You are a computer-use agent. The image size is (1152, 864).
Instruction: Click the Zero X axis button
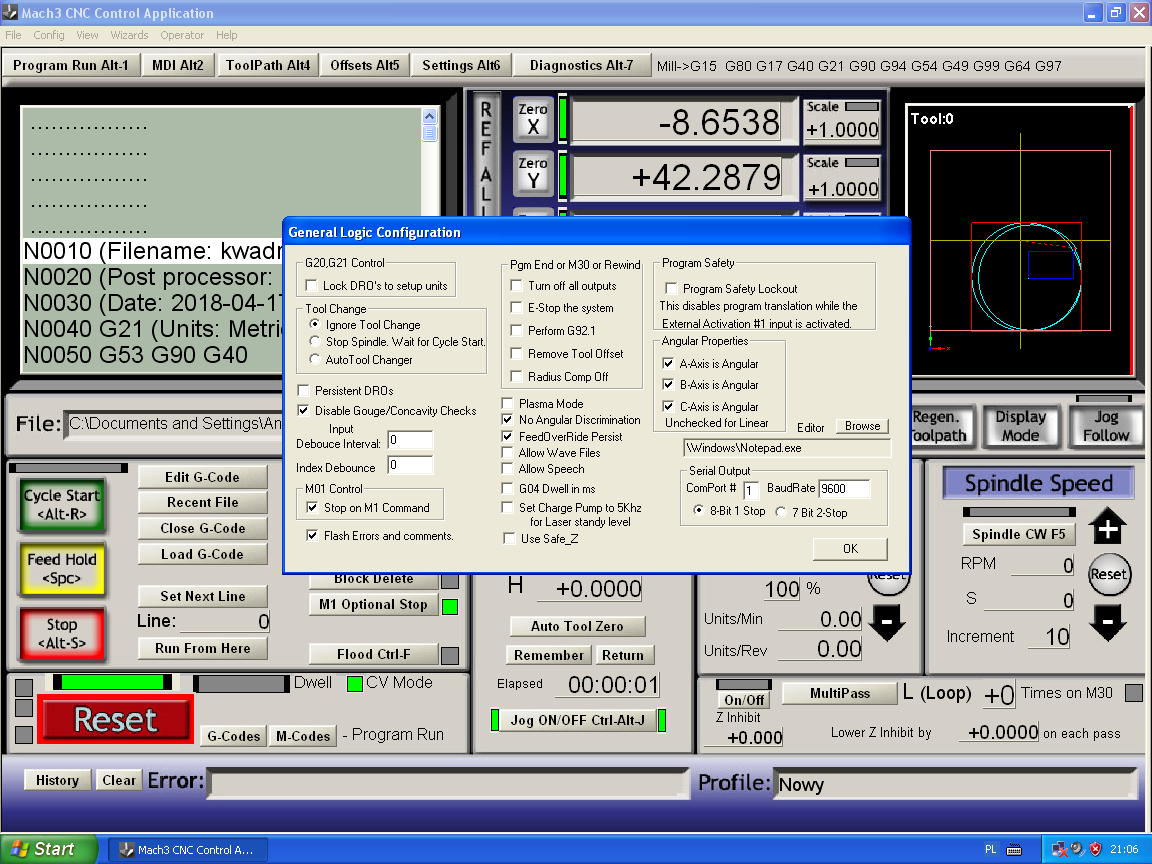tap(533, 118)
